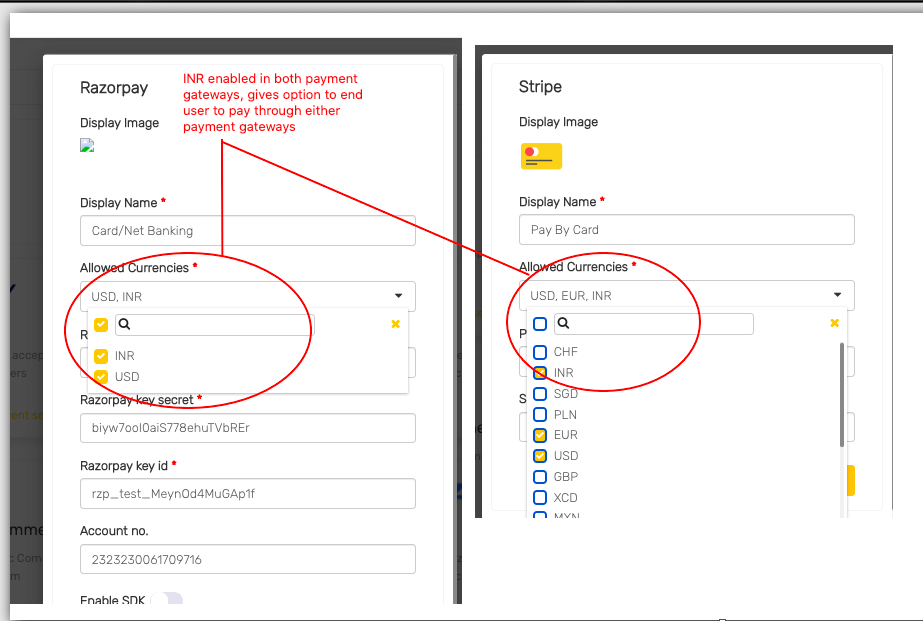This screenshot has height=621, width=923.
Task: Uncheck INR in Stripe currency list
Action: pos(540,373)
